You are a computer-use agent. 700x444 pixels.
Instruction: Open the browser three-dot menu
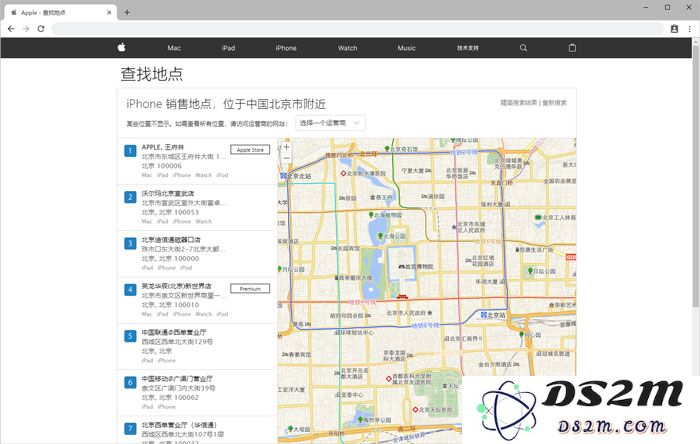point(690,29)
